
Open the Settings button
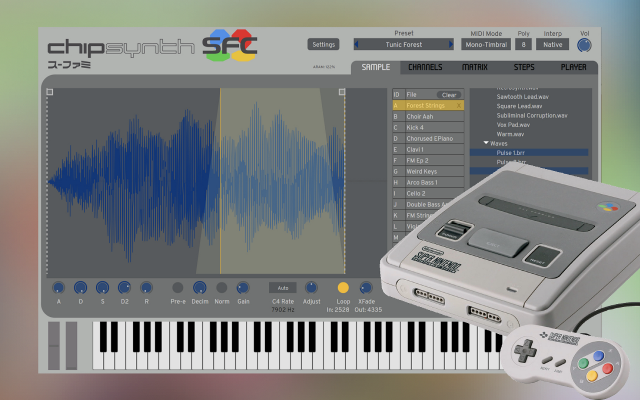323,44
